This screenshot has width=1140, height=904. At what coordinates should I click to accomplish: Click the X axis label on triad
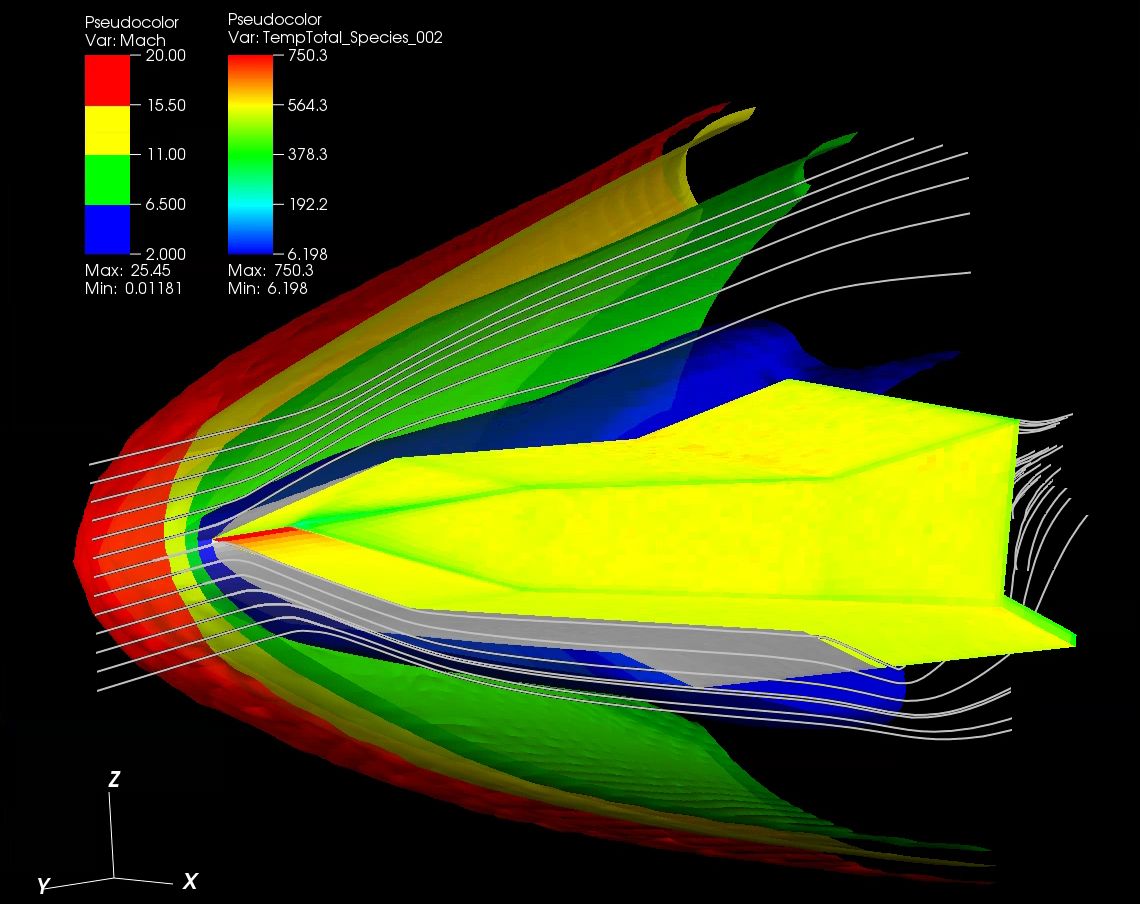190,881
